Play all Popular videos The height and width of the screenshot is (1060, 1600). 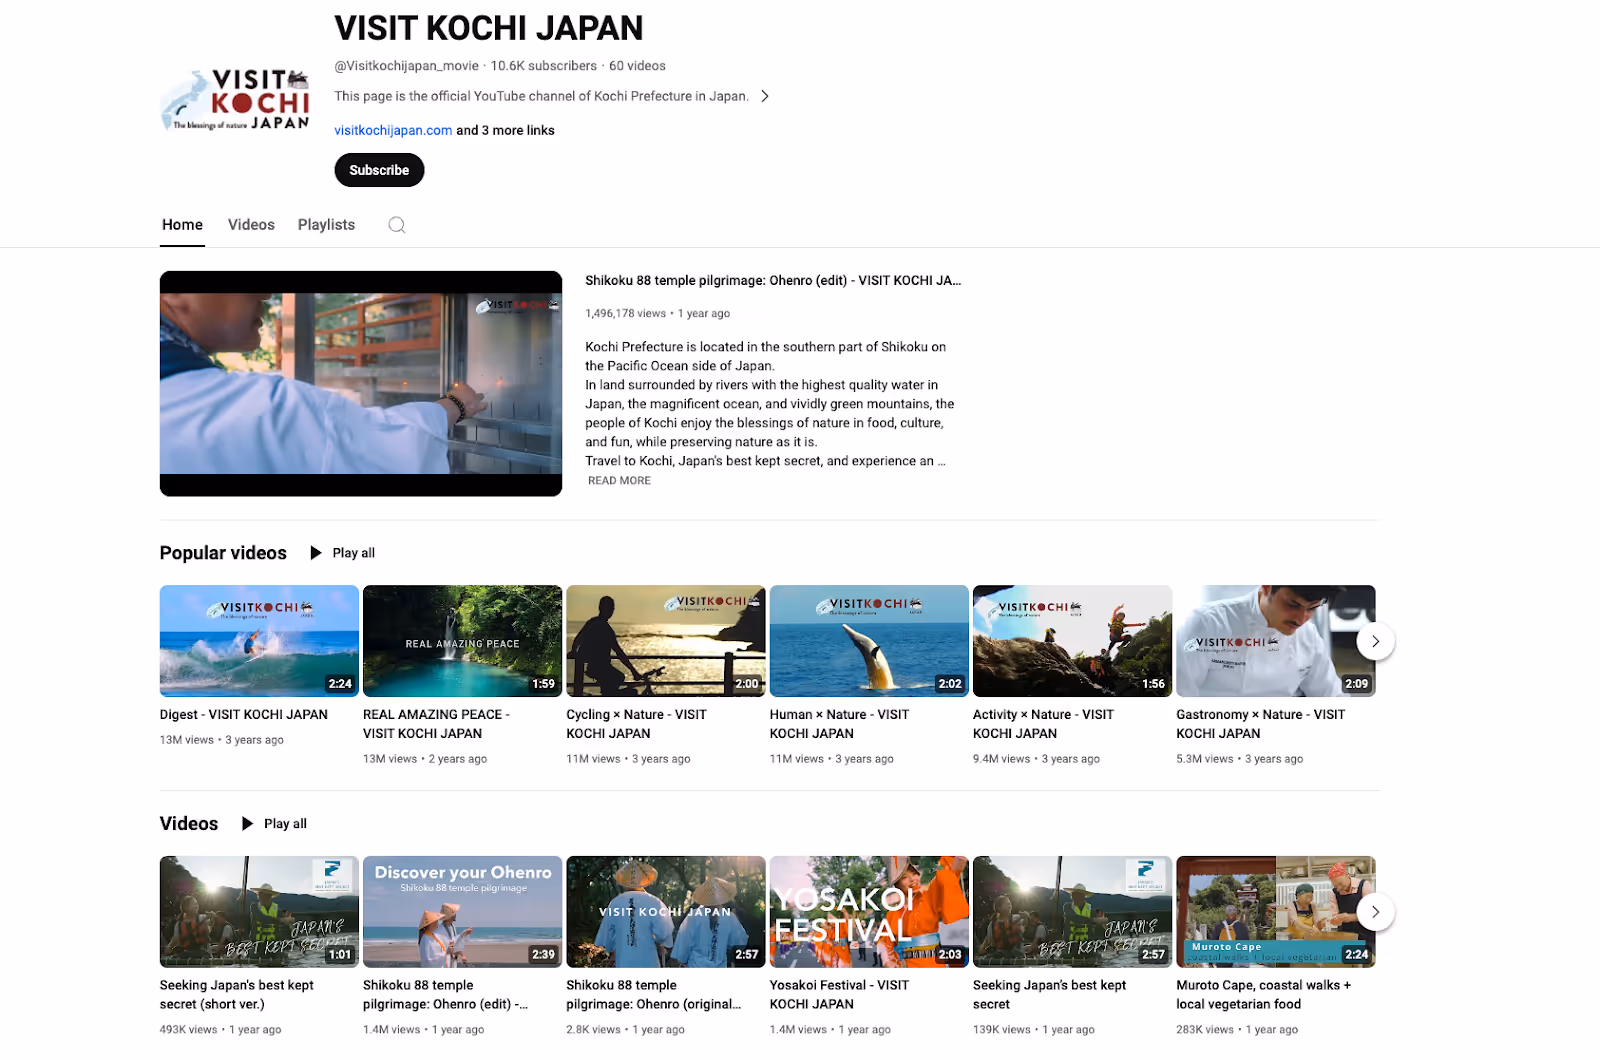tap(343, 553)
